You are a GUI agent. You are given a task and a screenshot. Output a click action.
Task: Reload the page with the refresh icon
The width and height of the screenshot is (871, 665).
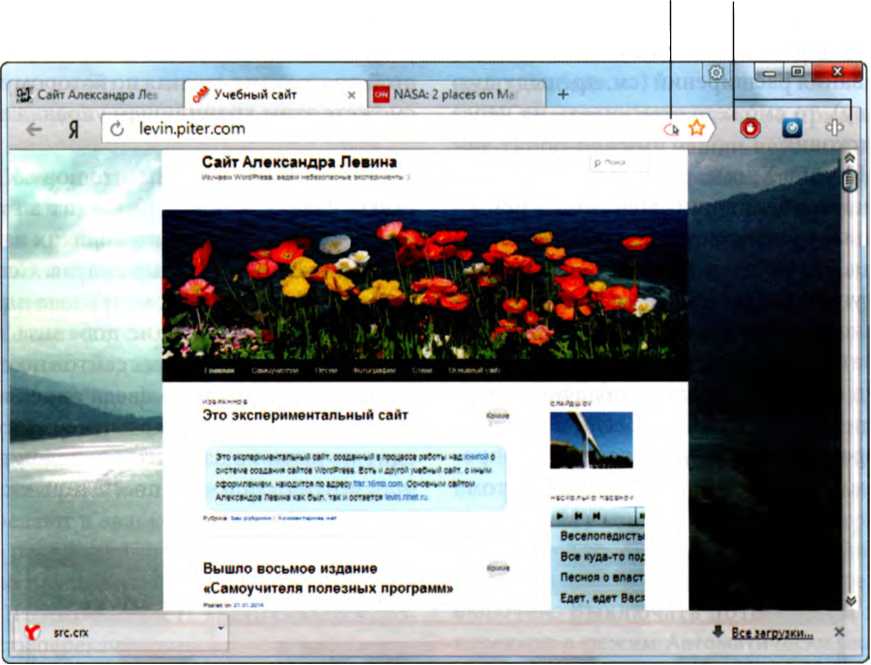[x=117, y=129]
